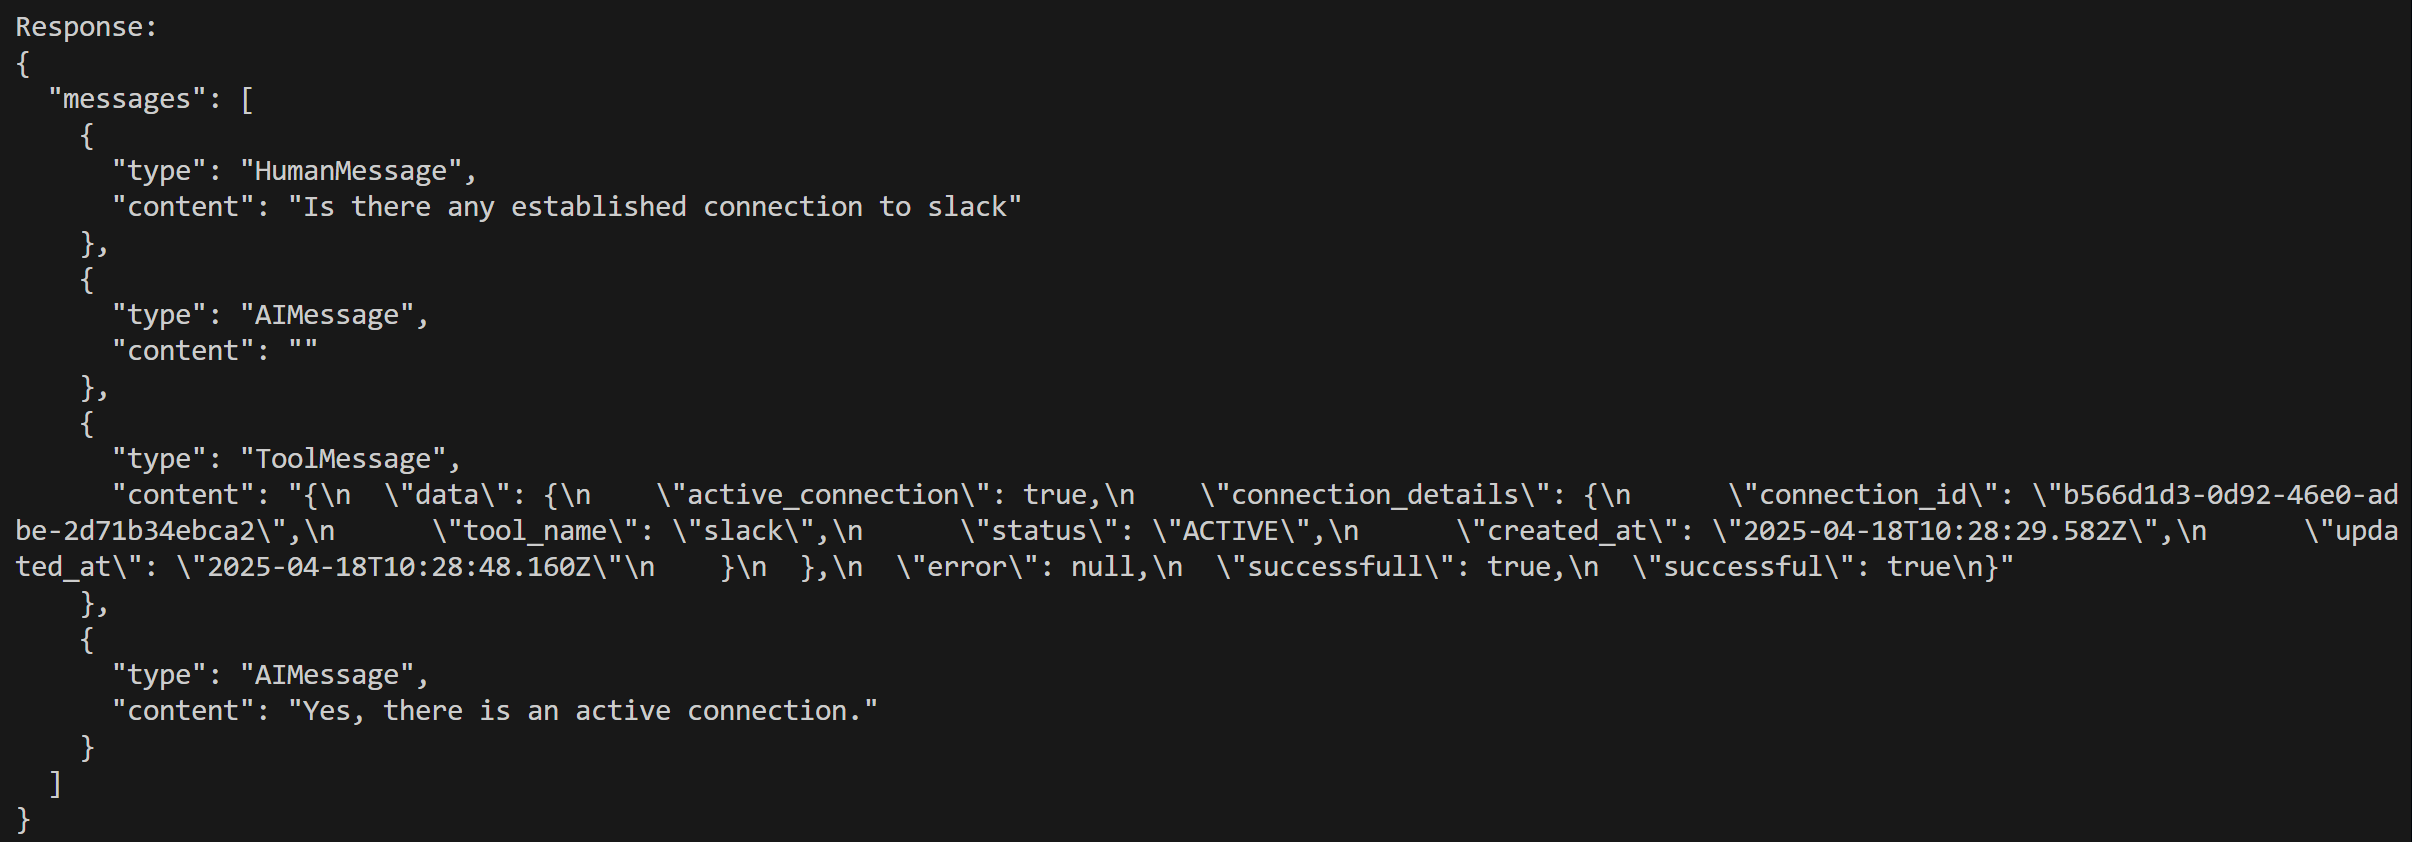Viewport: 2412px width, 842px height.
Task: Click the text "Is there any established connection to slack"
Action: click(x=655, y=207)
